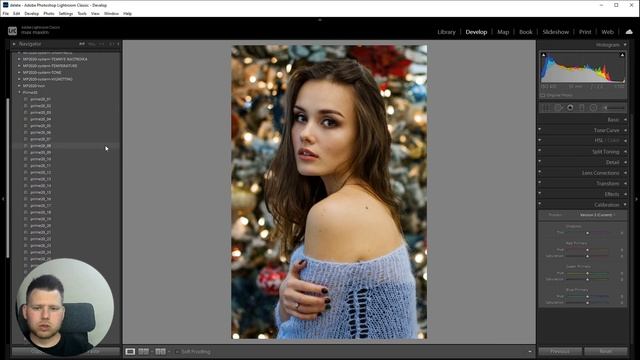Select the Adjustment Brush tool
The image size is (640, 360).
pos(615,108)
